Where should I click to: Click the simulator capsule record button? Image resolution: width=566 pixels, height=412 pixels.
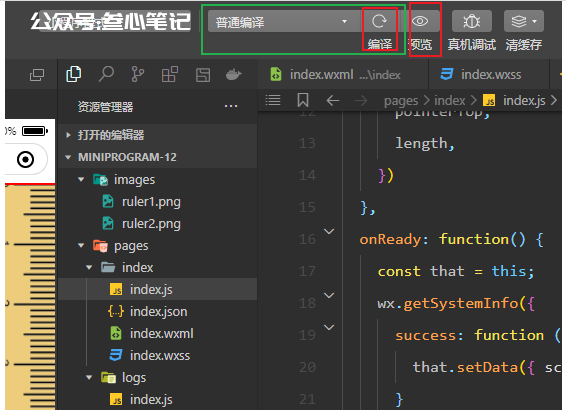coord(26,159)
